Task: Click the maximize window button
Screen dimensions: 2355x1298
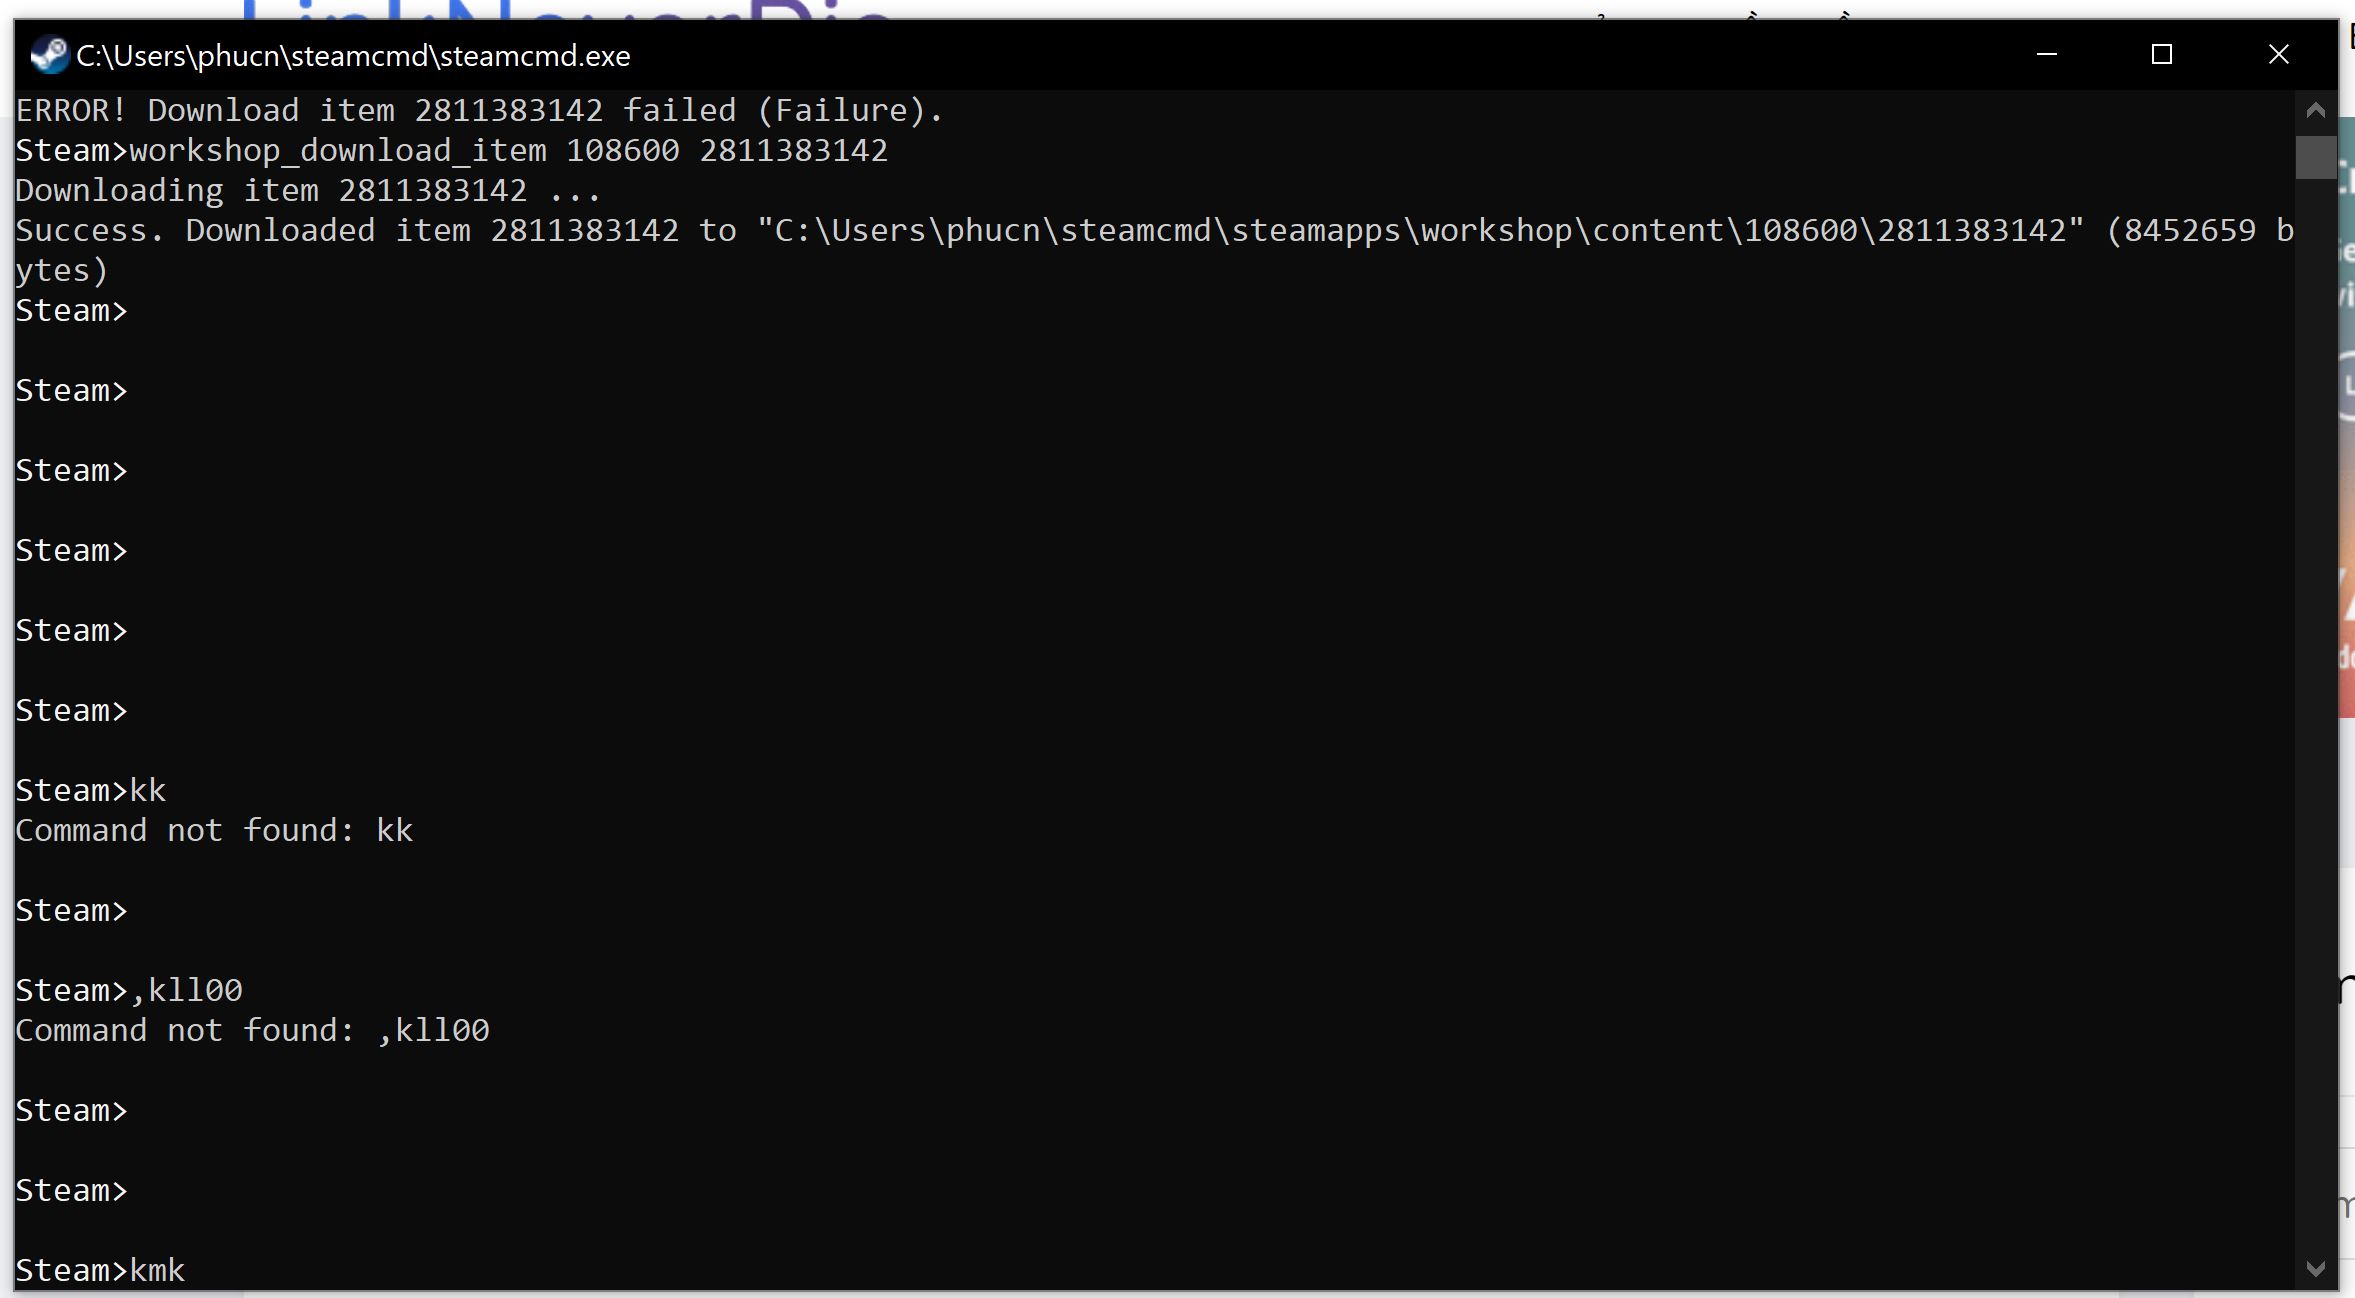Action: click(x=2162, y=54)
